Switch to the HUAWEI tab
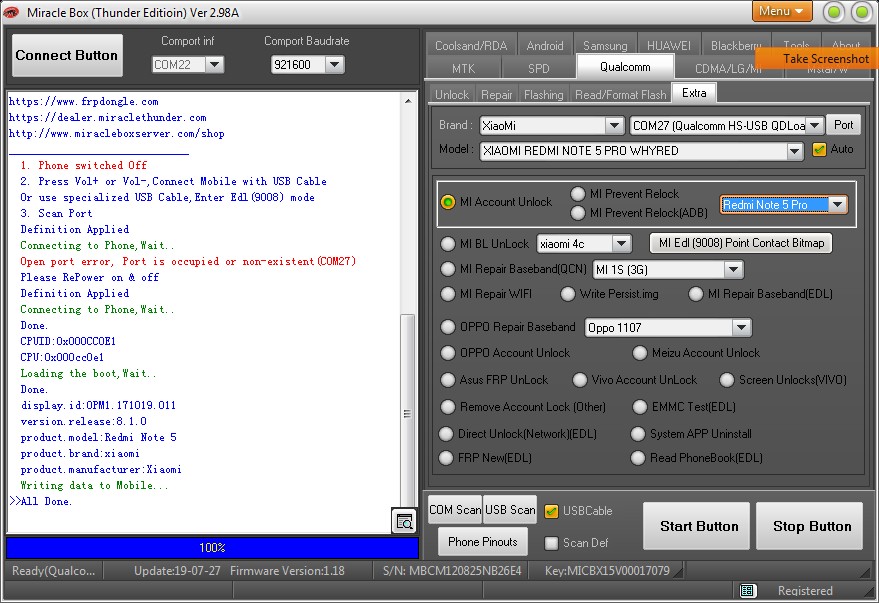This screenshot has height=603, width=879. 668,45
